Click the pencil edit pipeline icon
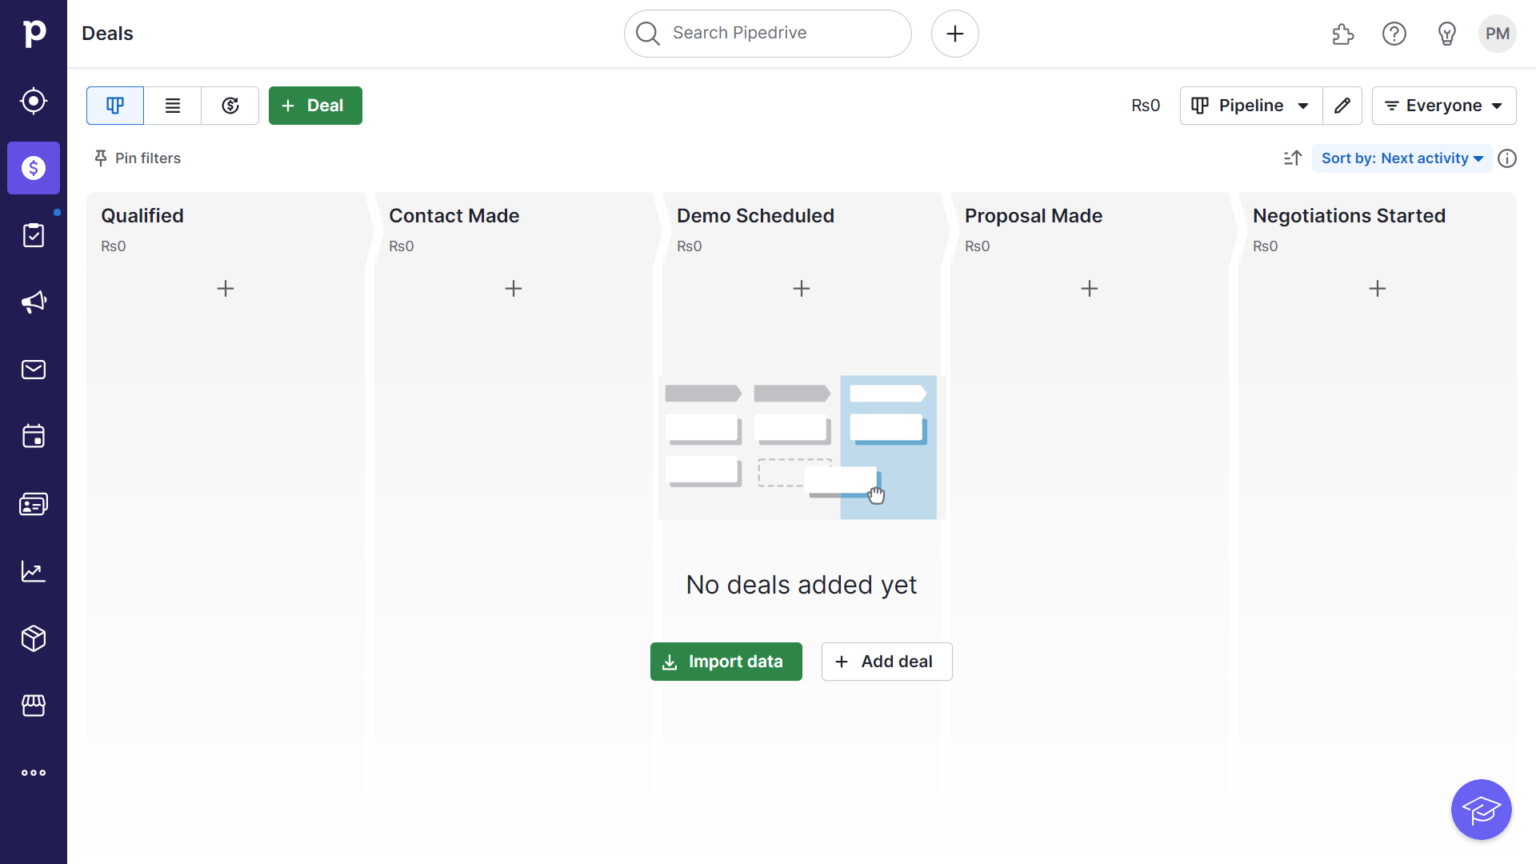The height and width of the screenshot is (864, 1536). coord(1342,105)
